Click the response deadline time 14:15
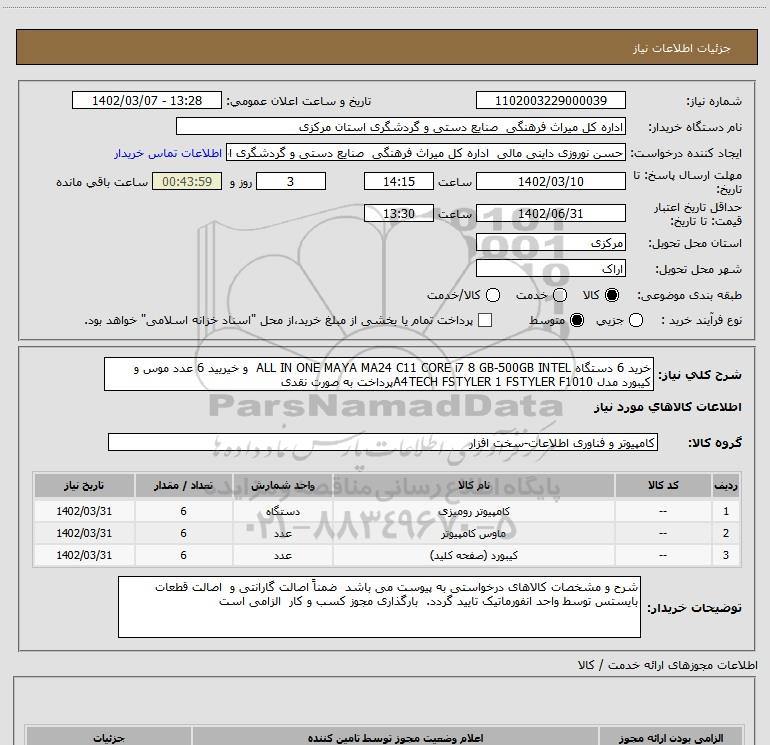770x745 pixels. coord(399,181)
